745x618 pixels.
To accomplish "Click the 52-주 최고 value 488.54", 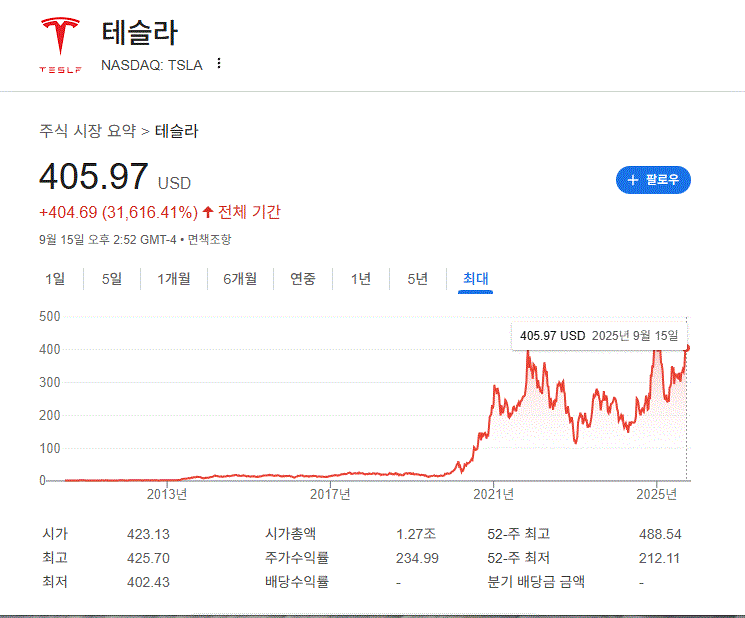I will pyautogui.click(x=660, y=534).
